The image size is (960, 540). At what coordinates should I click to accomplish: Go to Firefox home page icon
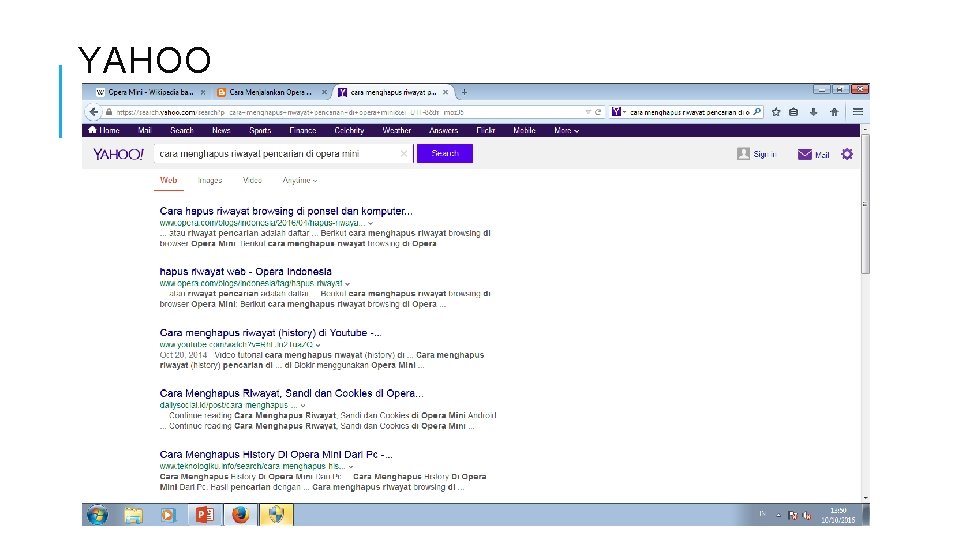coord(834,112)
